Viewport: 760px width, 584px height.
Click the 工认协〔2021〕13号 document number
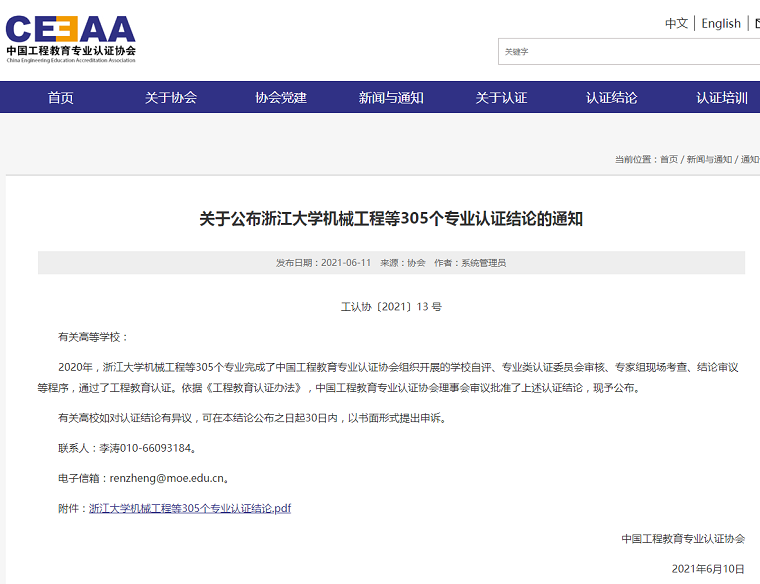point(391,307)
